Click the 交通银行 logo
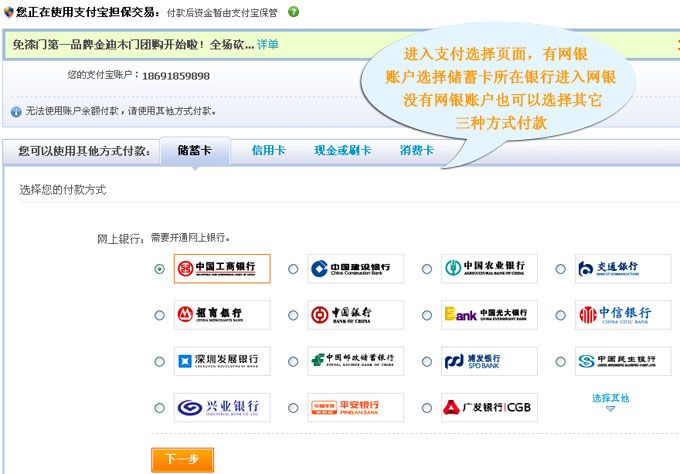The image size is (680, 474). 623,269
